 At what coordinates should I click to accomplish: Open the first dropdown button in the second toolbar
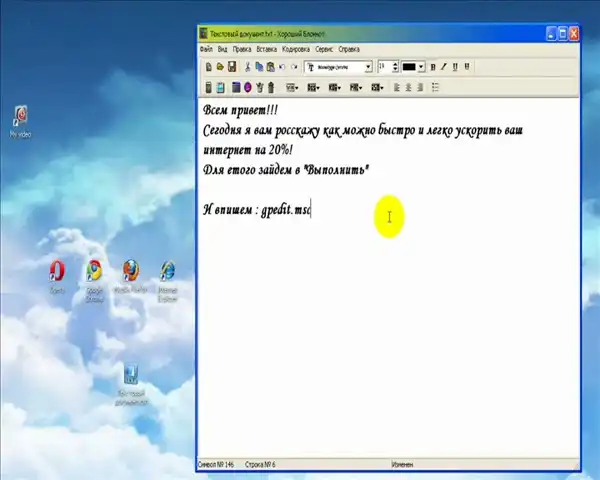click(292, 88)
